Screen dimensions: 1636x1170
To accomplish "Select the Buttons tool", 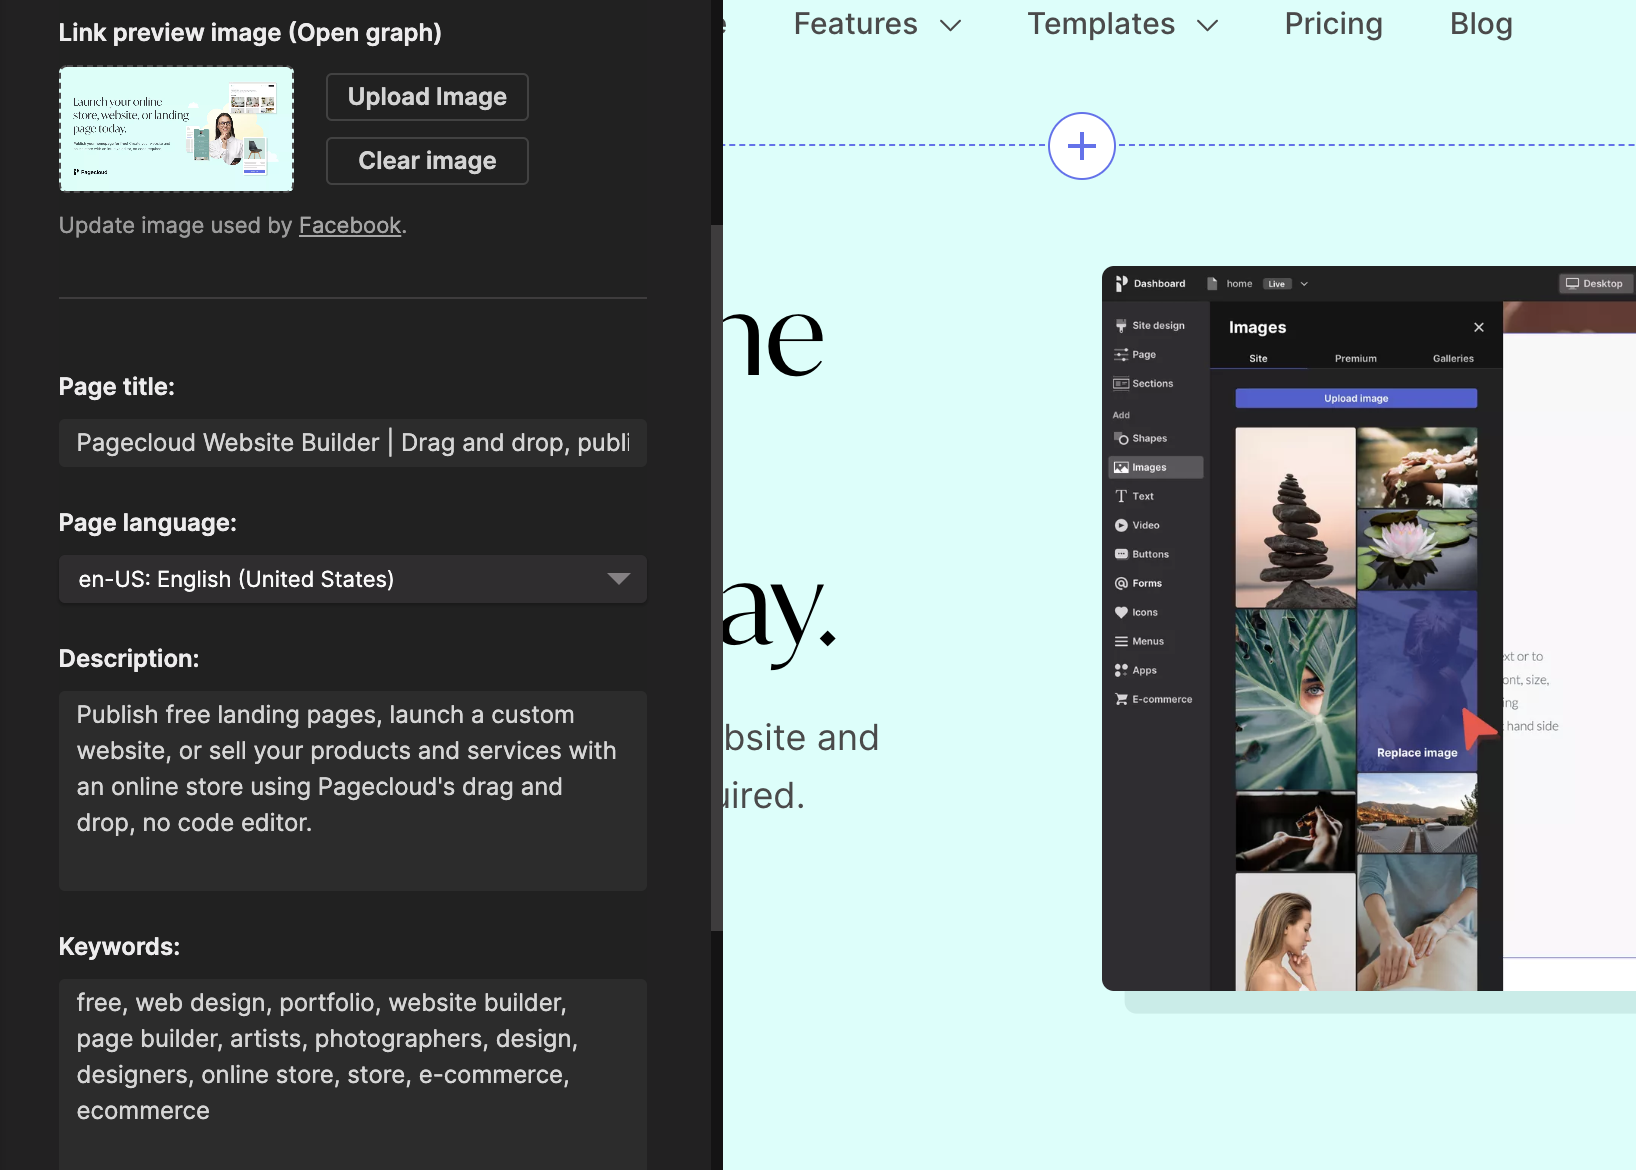I will point(1149,553).
